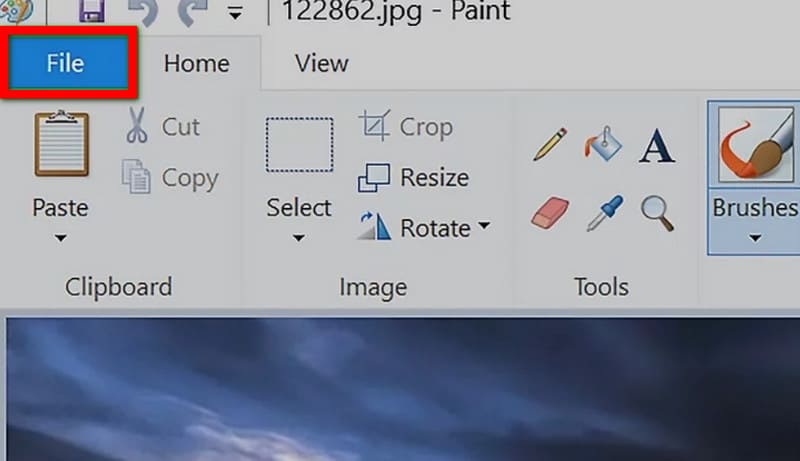Click the Paste clipboard icon
Viewport: 800px width, 461px height.
pos(62,144)
